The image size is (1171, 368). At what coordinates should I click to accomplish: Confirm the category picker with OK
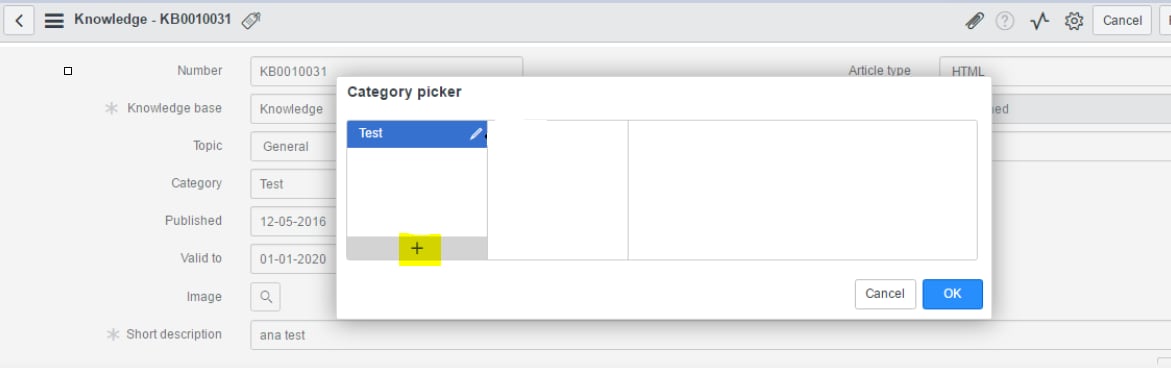pos(952,294)
